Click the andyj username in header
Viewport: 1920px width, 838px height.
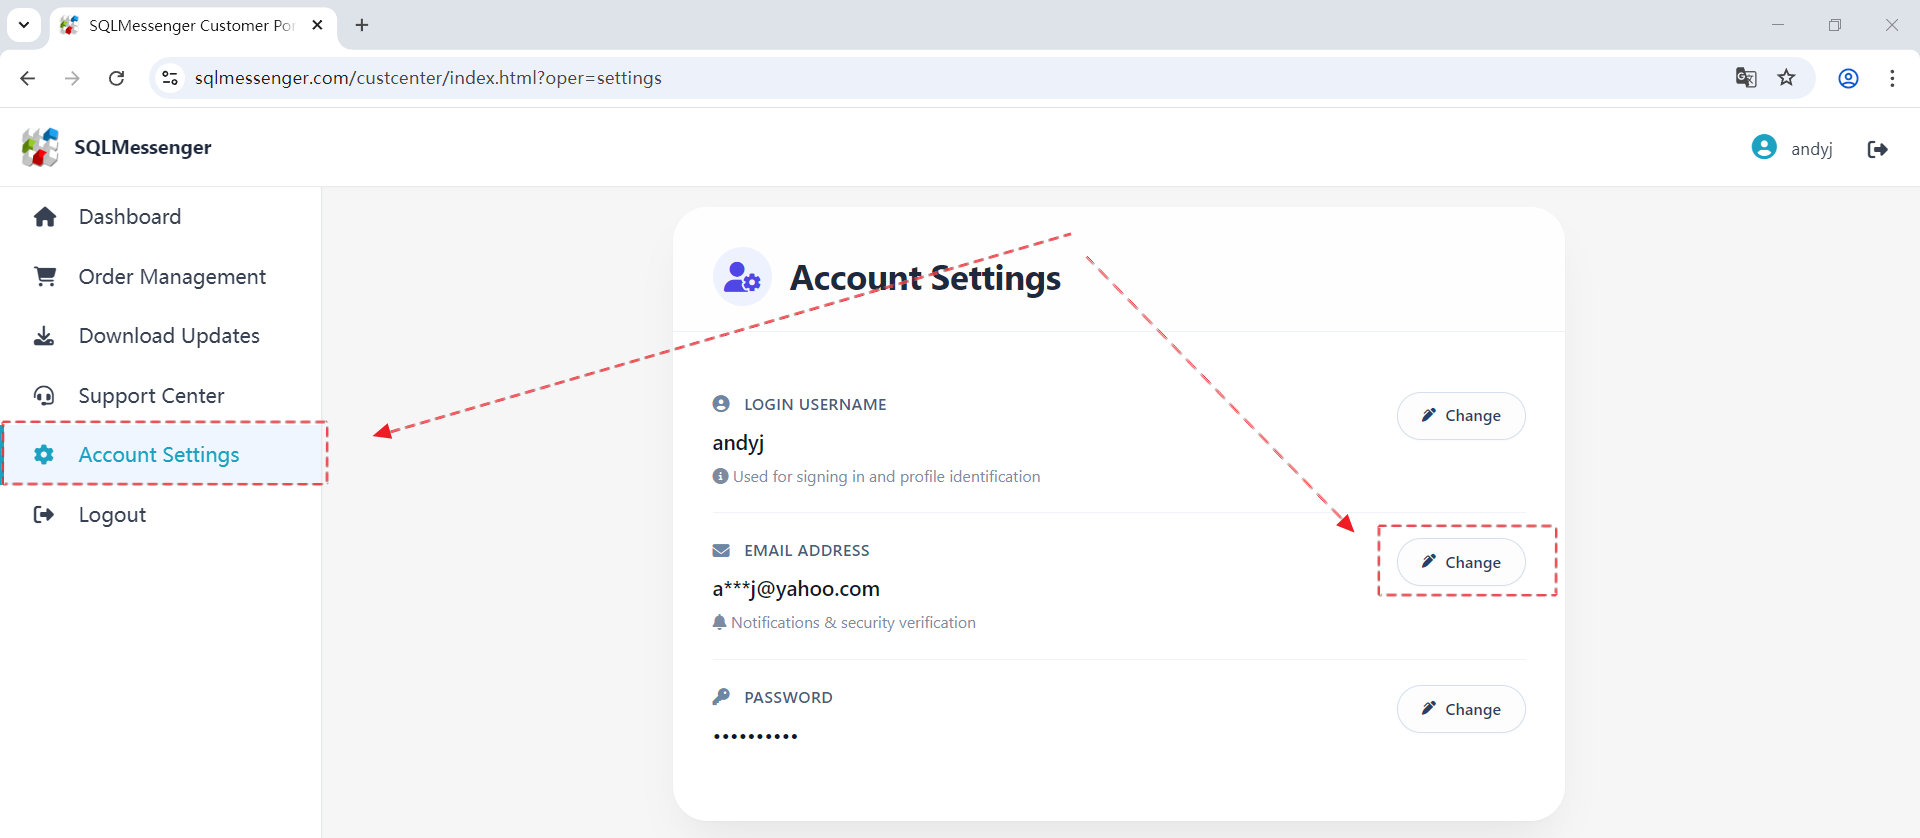[x=1812, y=149]
